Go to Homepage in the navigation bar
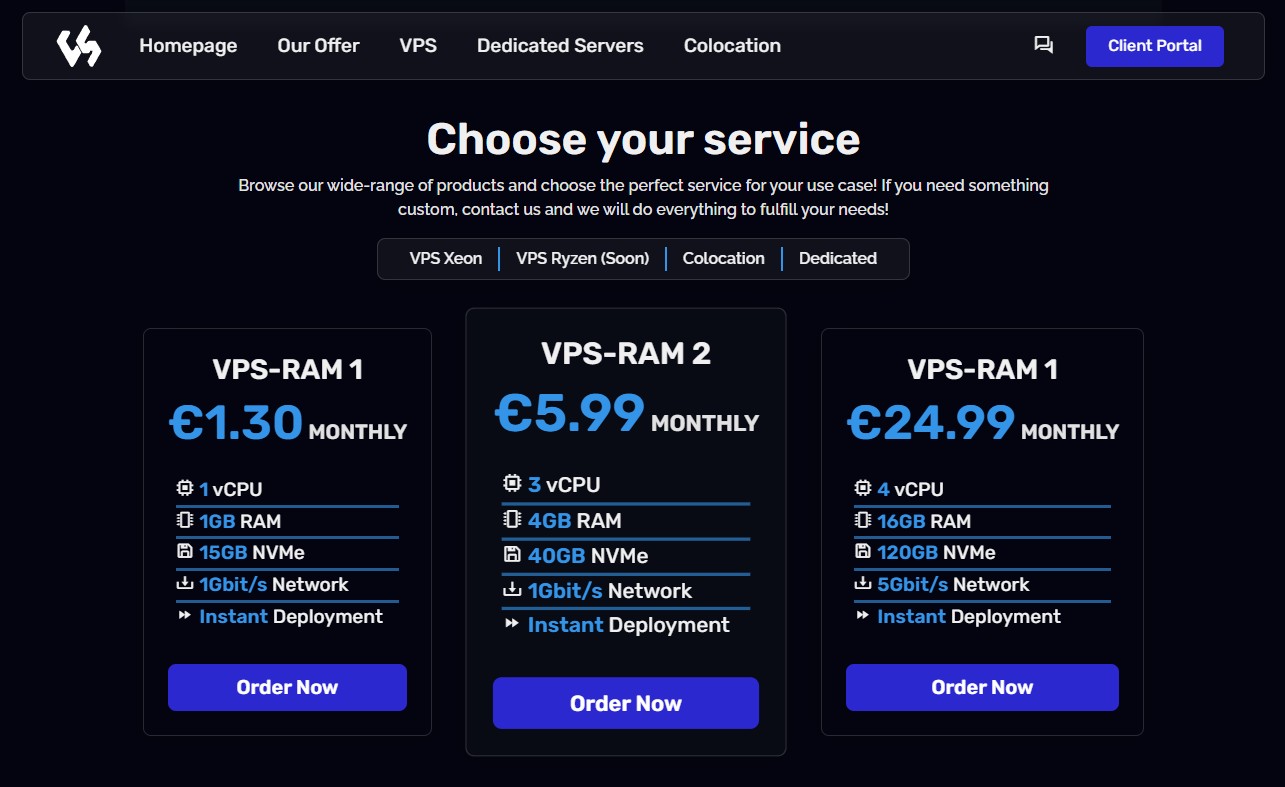Screen dimensions: 1285x787 [188, 46]
